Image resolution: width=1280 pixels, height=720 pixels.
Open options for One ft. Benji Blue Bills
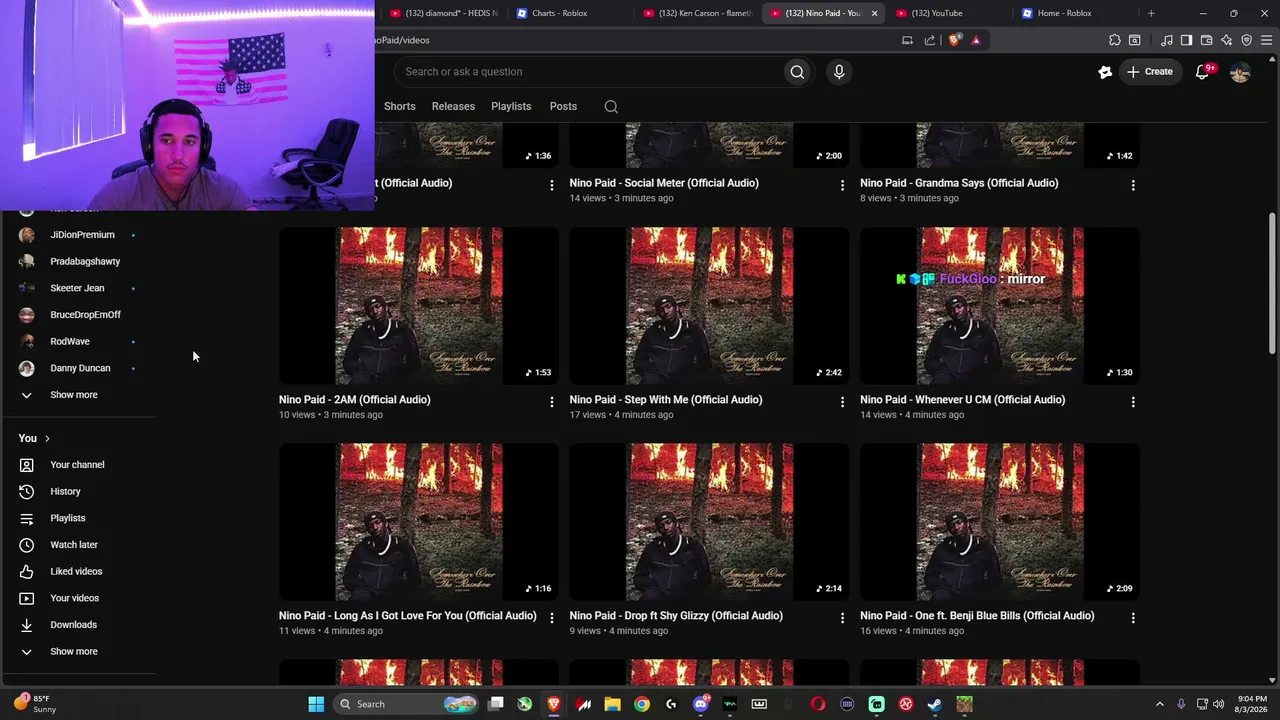pyautogui.click(x=1133, y=618)
